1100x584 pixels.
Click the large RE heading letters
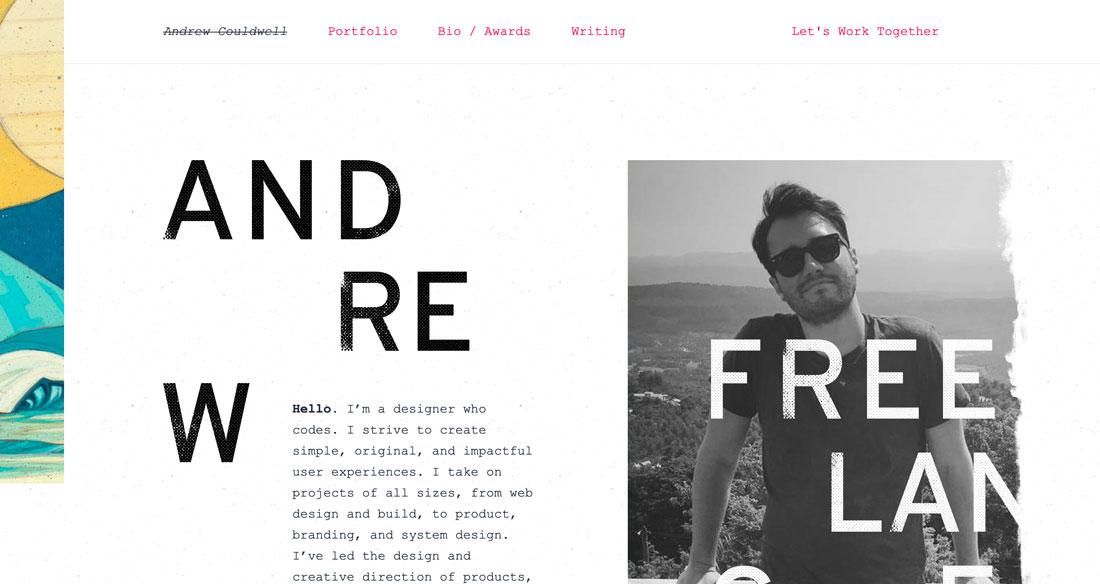point(405,311)
